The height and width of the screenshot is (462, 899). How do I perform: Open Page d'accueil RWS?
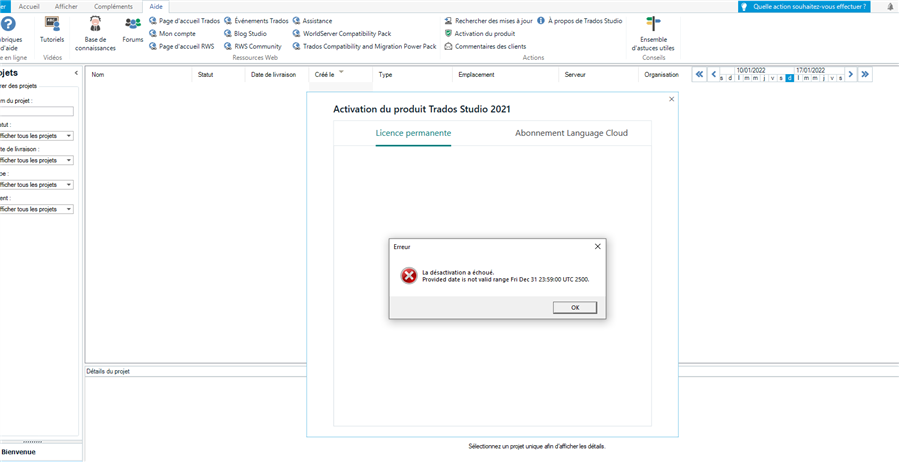182,46
